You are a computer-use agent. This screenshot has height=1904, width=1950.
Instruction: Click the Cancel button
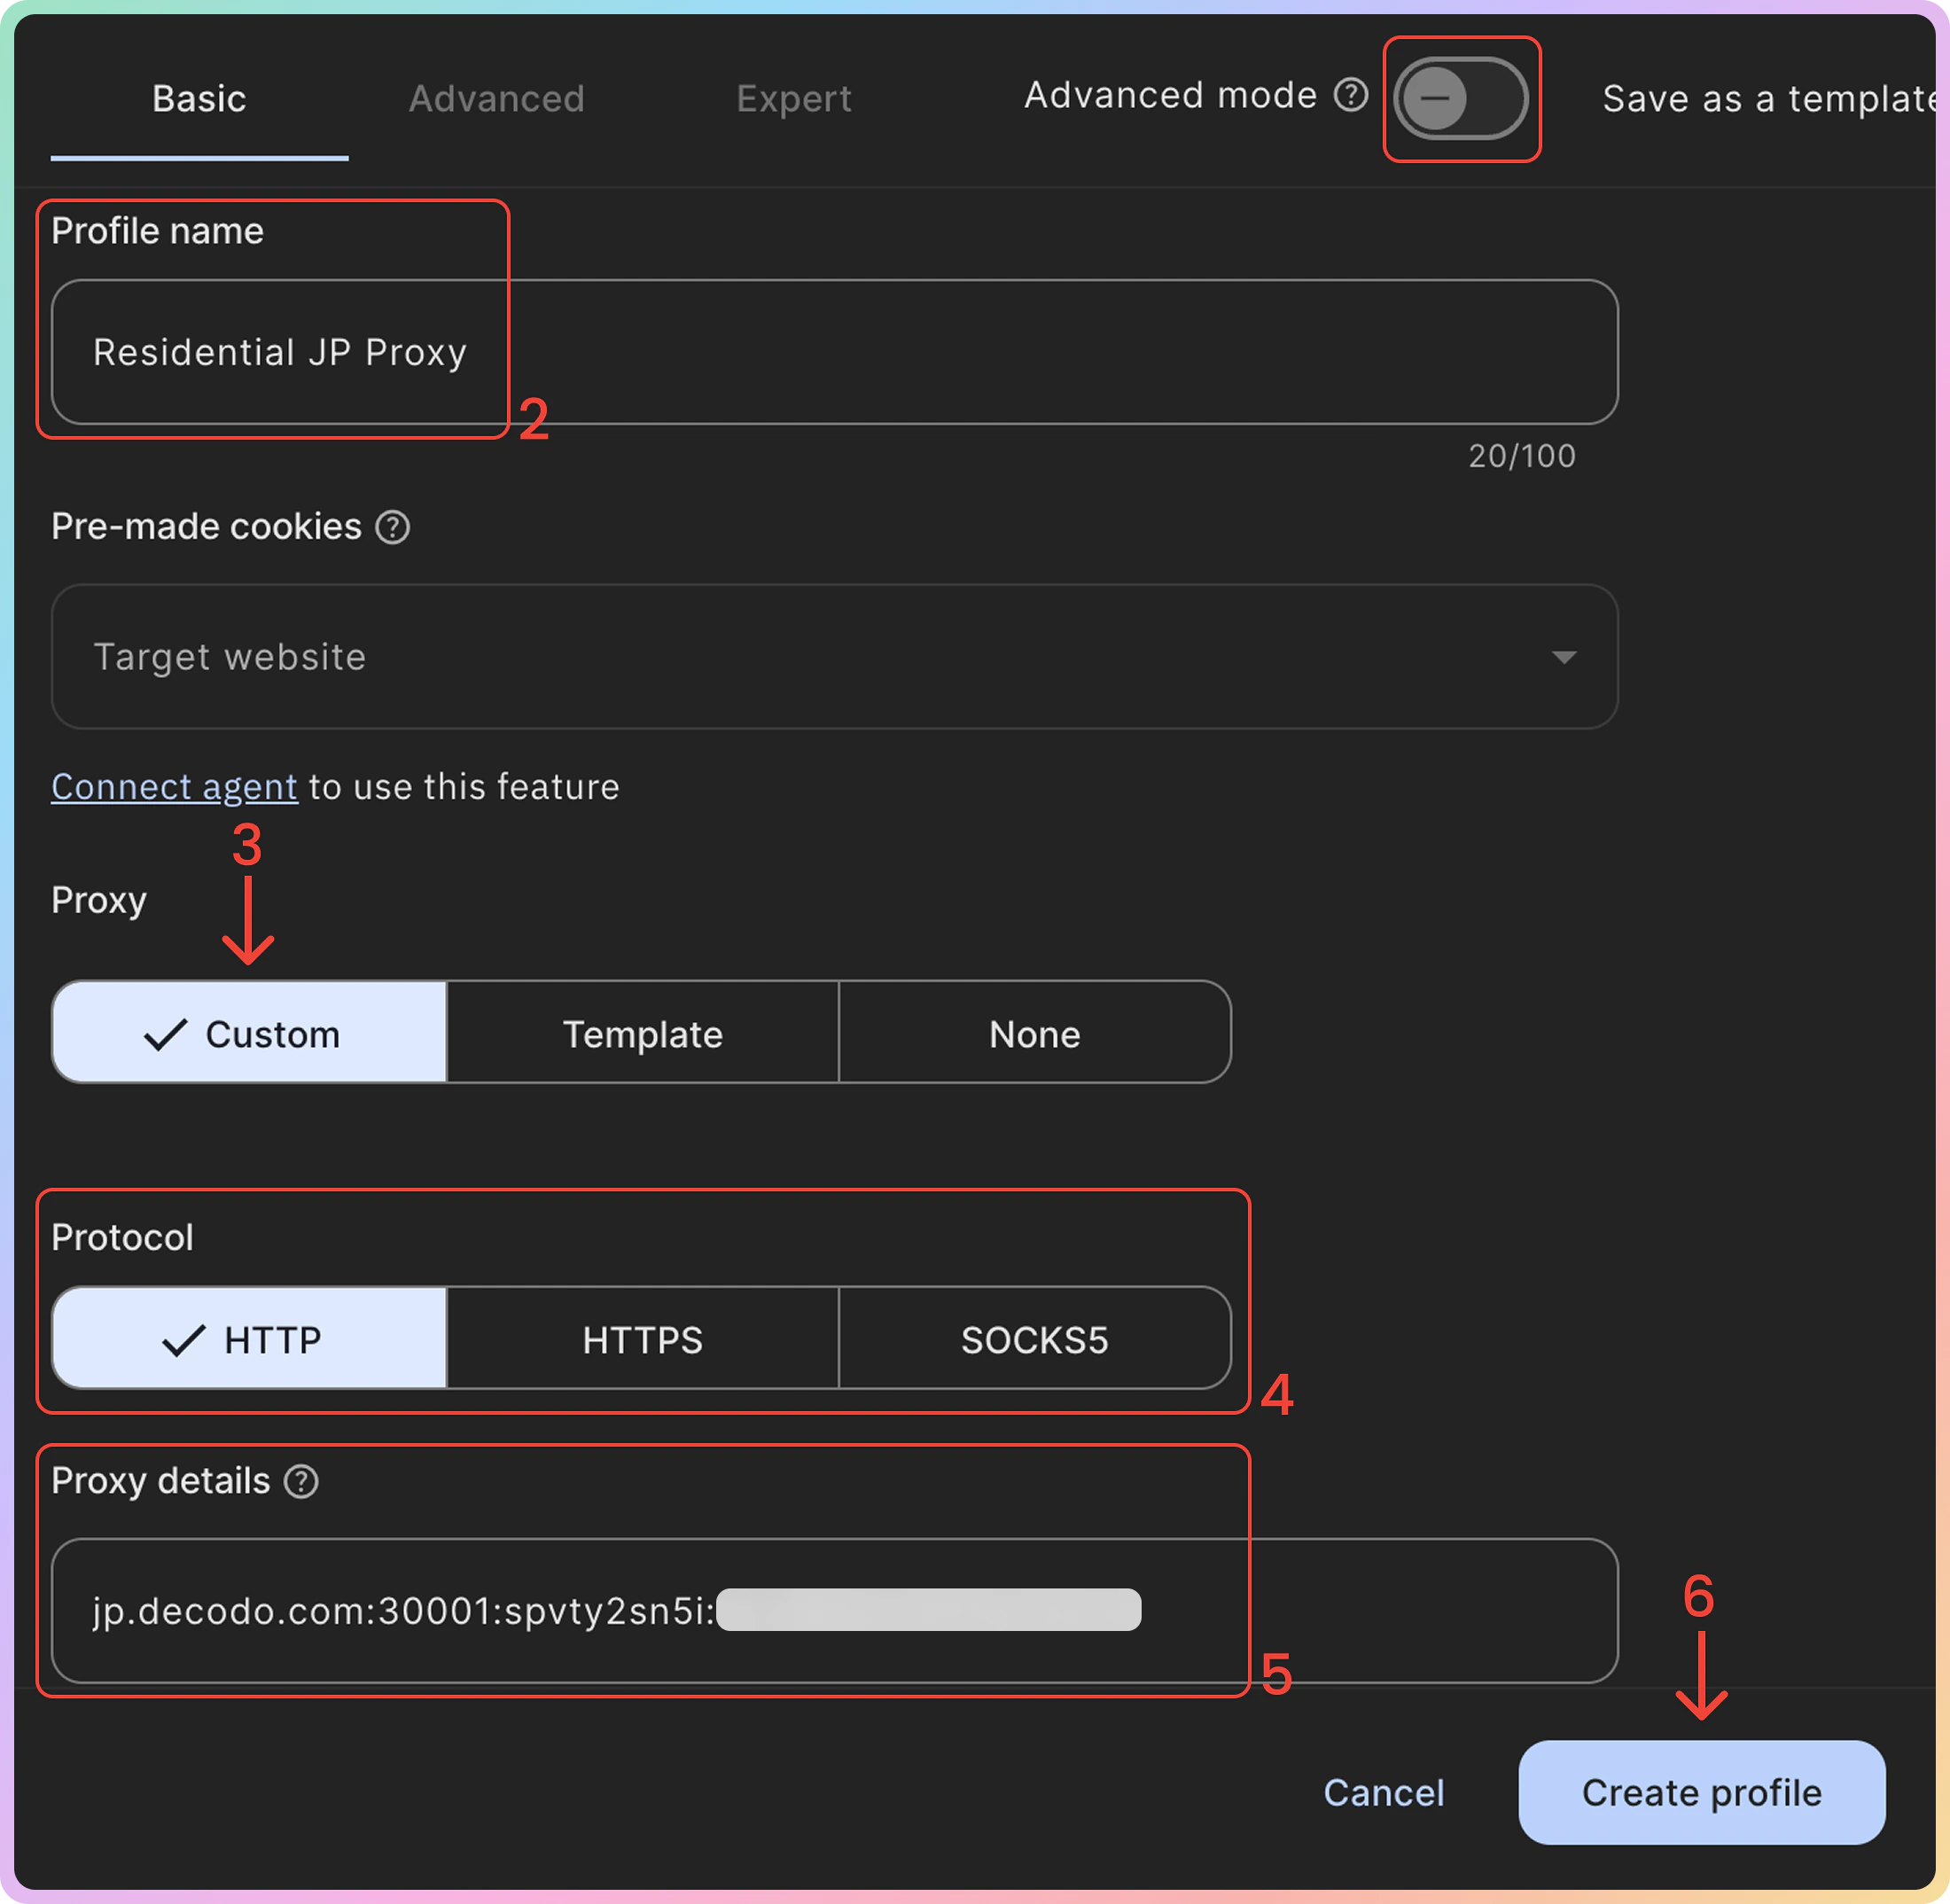pyautogui.click(x=1383, y=1793)
